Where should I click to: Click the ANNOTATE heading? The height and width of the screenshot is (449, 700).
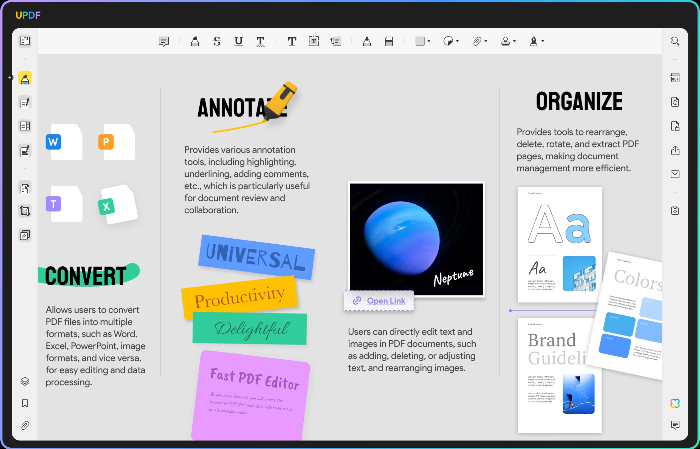pyautogui.click(x=243, y=108)
